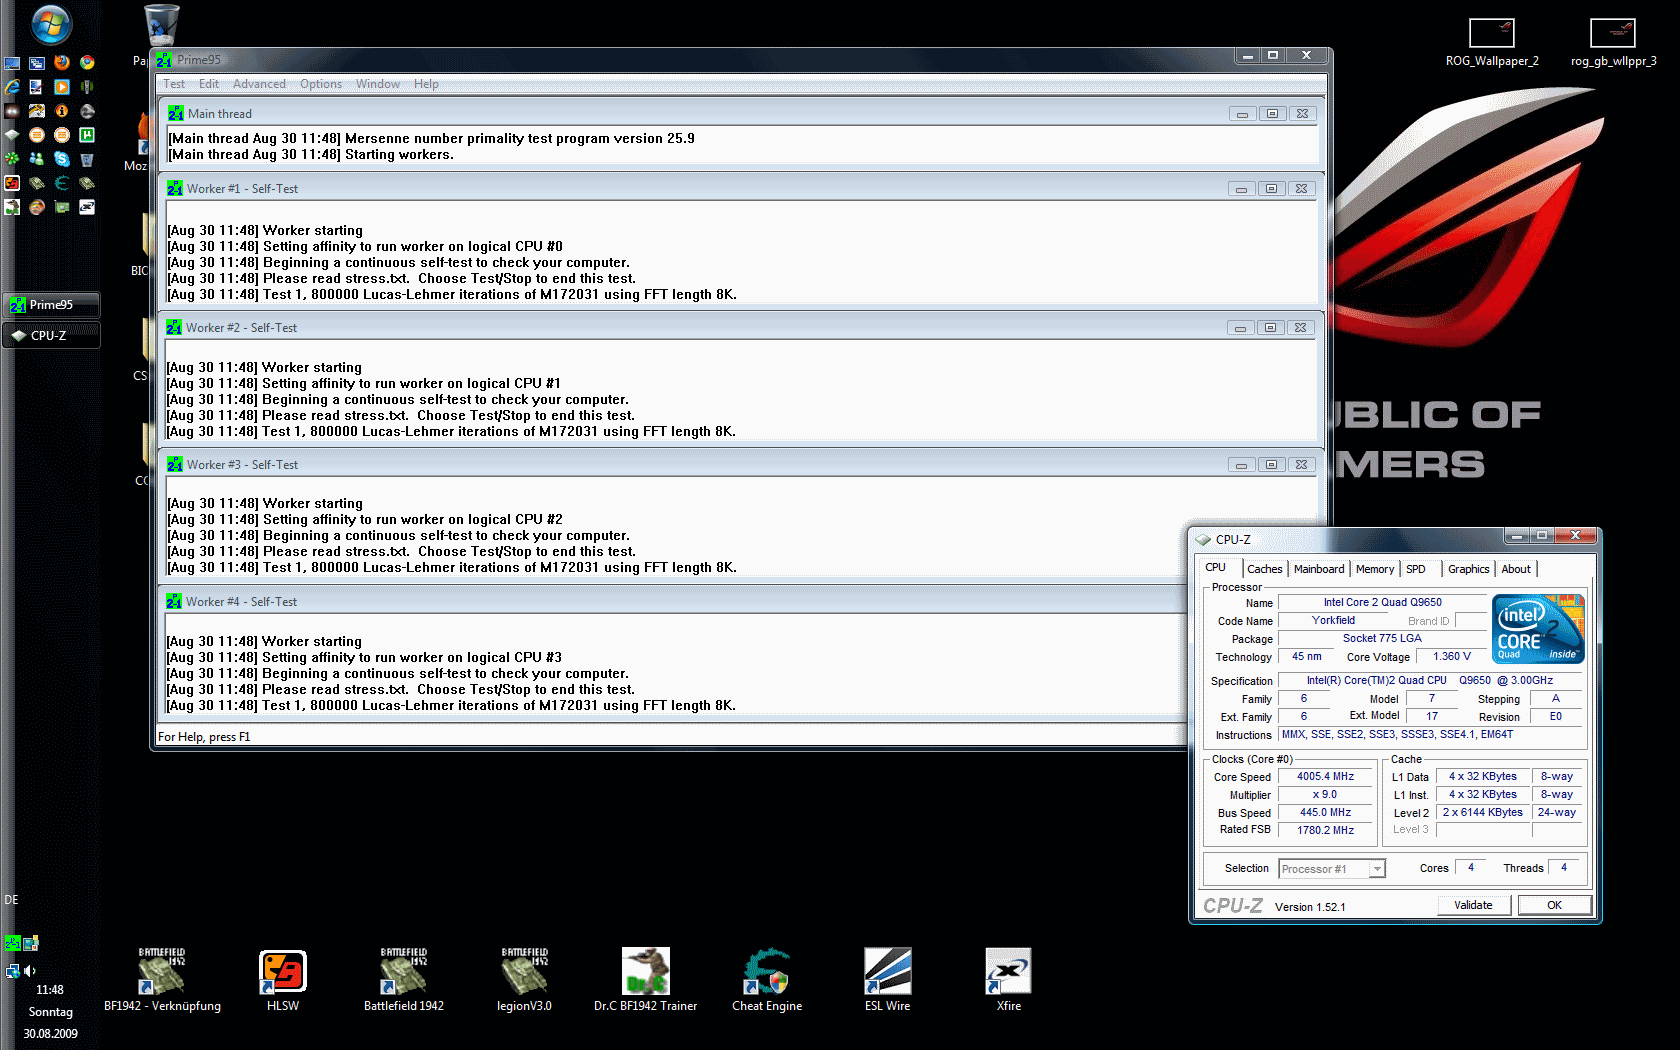Switch to the Mainboard tab

(x=1319, y=569)
